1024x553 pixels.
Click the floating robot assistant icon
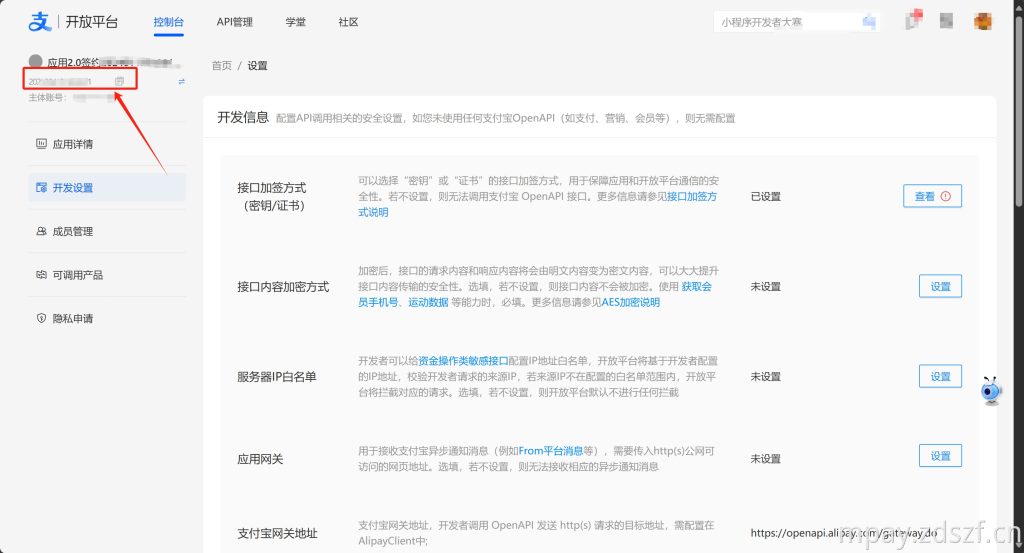point(991,390)
